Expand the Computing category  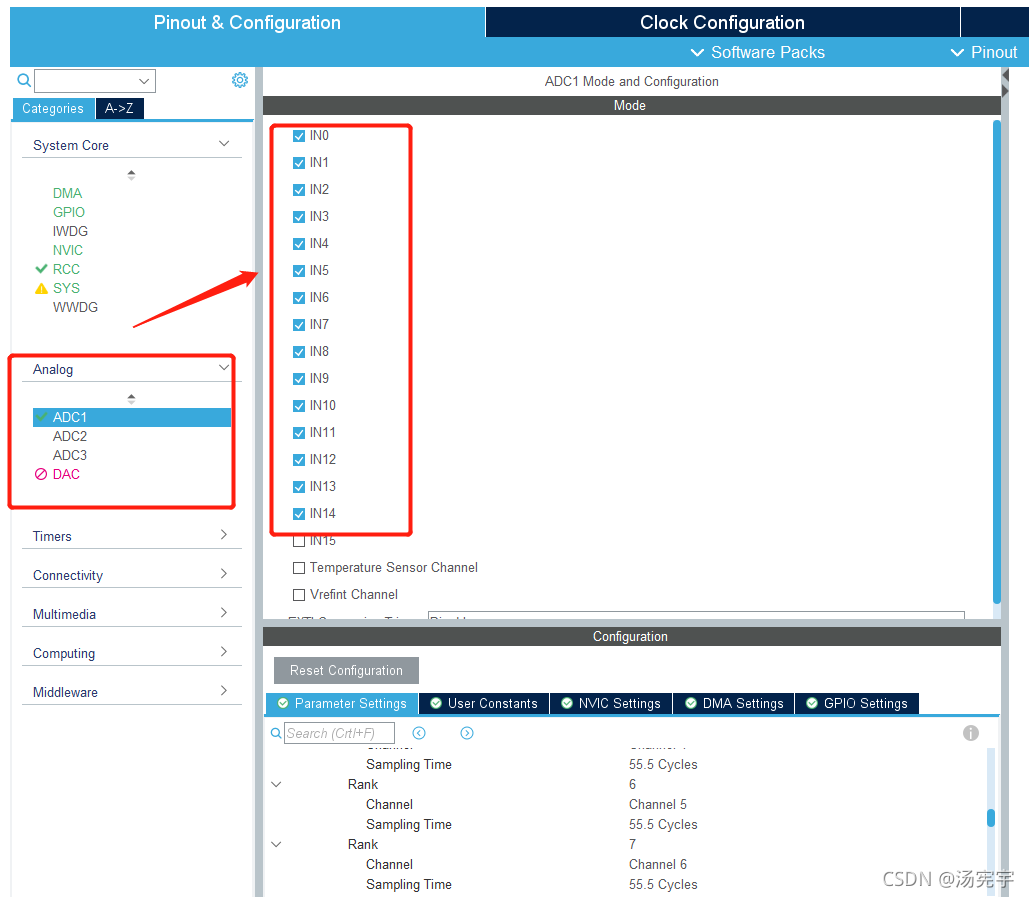[x=224, y=651]
